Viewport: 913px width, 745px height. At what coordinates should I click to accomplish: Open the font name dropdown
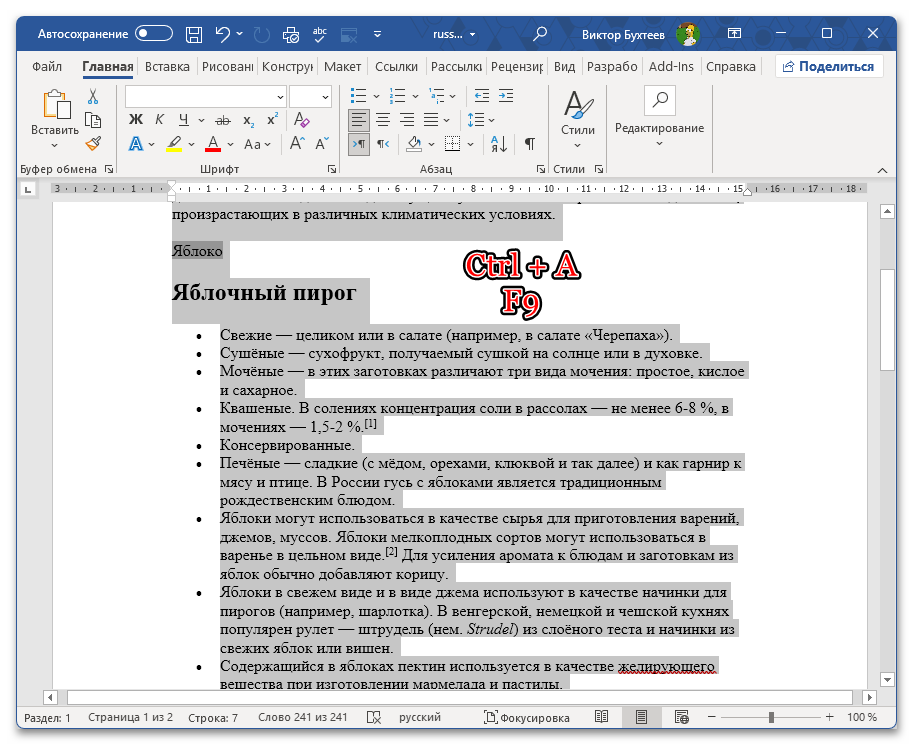tap(280, 97)
